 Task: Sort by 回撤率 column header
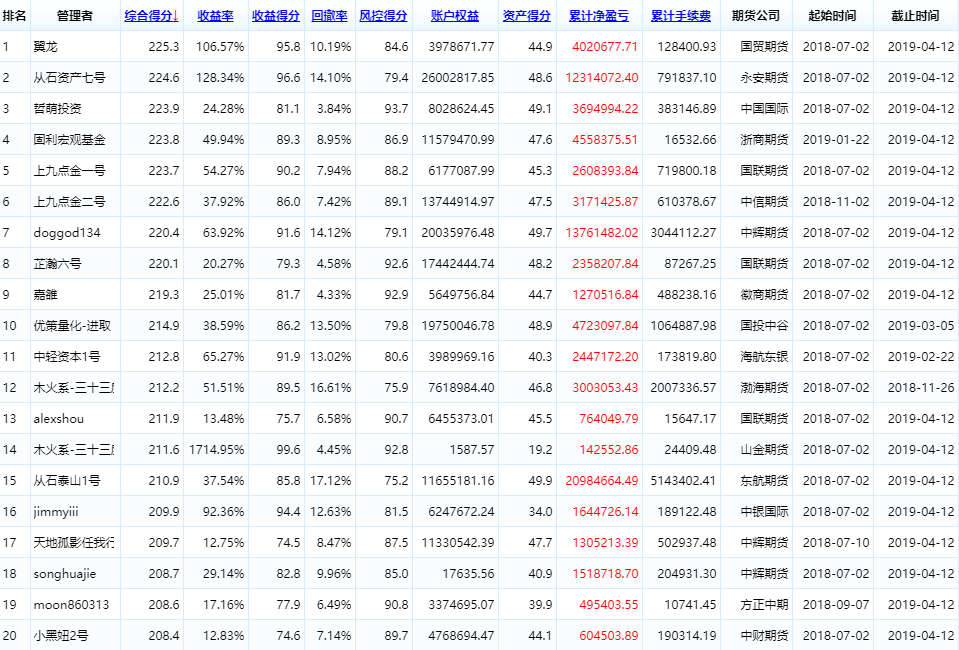tap(329, 16)
